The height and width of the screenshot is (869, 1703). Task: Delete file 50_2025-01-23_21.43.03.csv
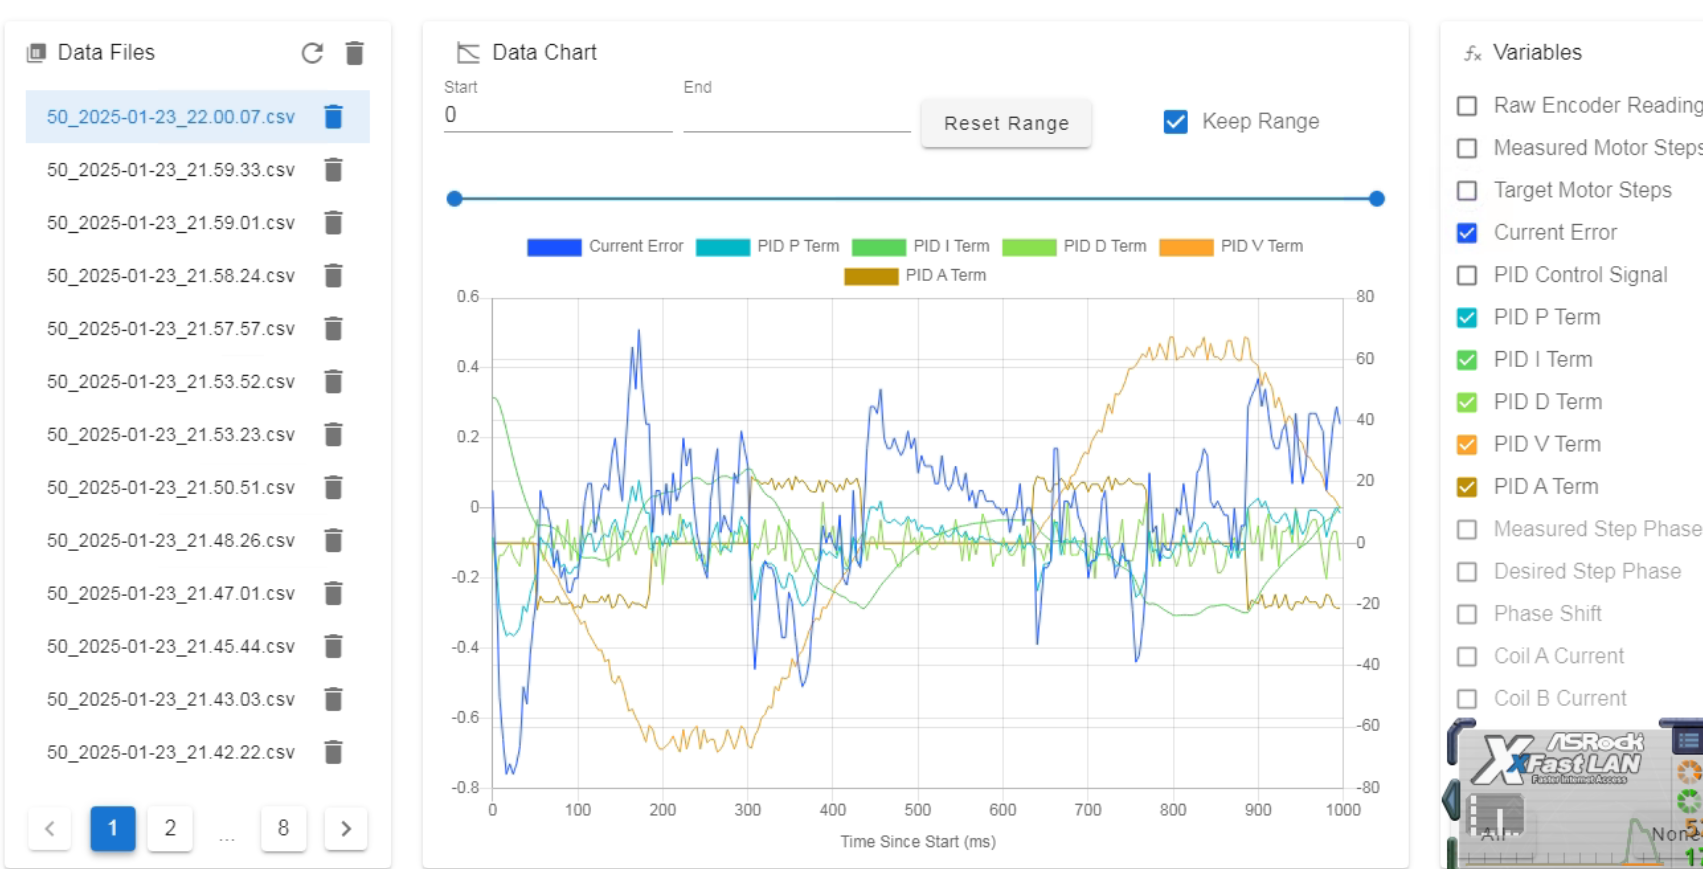tap(334, 700)
